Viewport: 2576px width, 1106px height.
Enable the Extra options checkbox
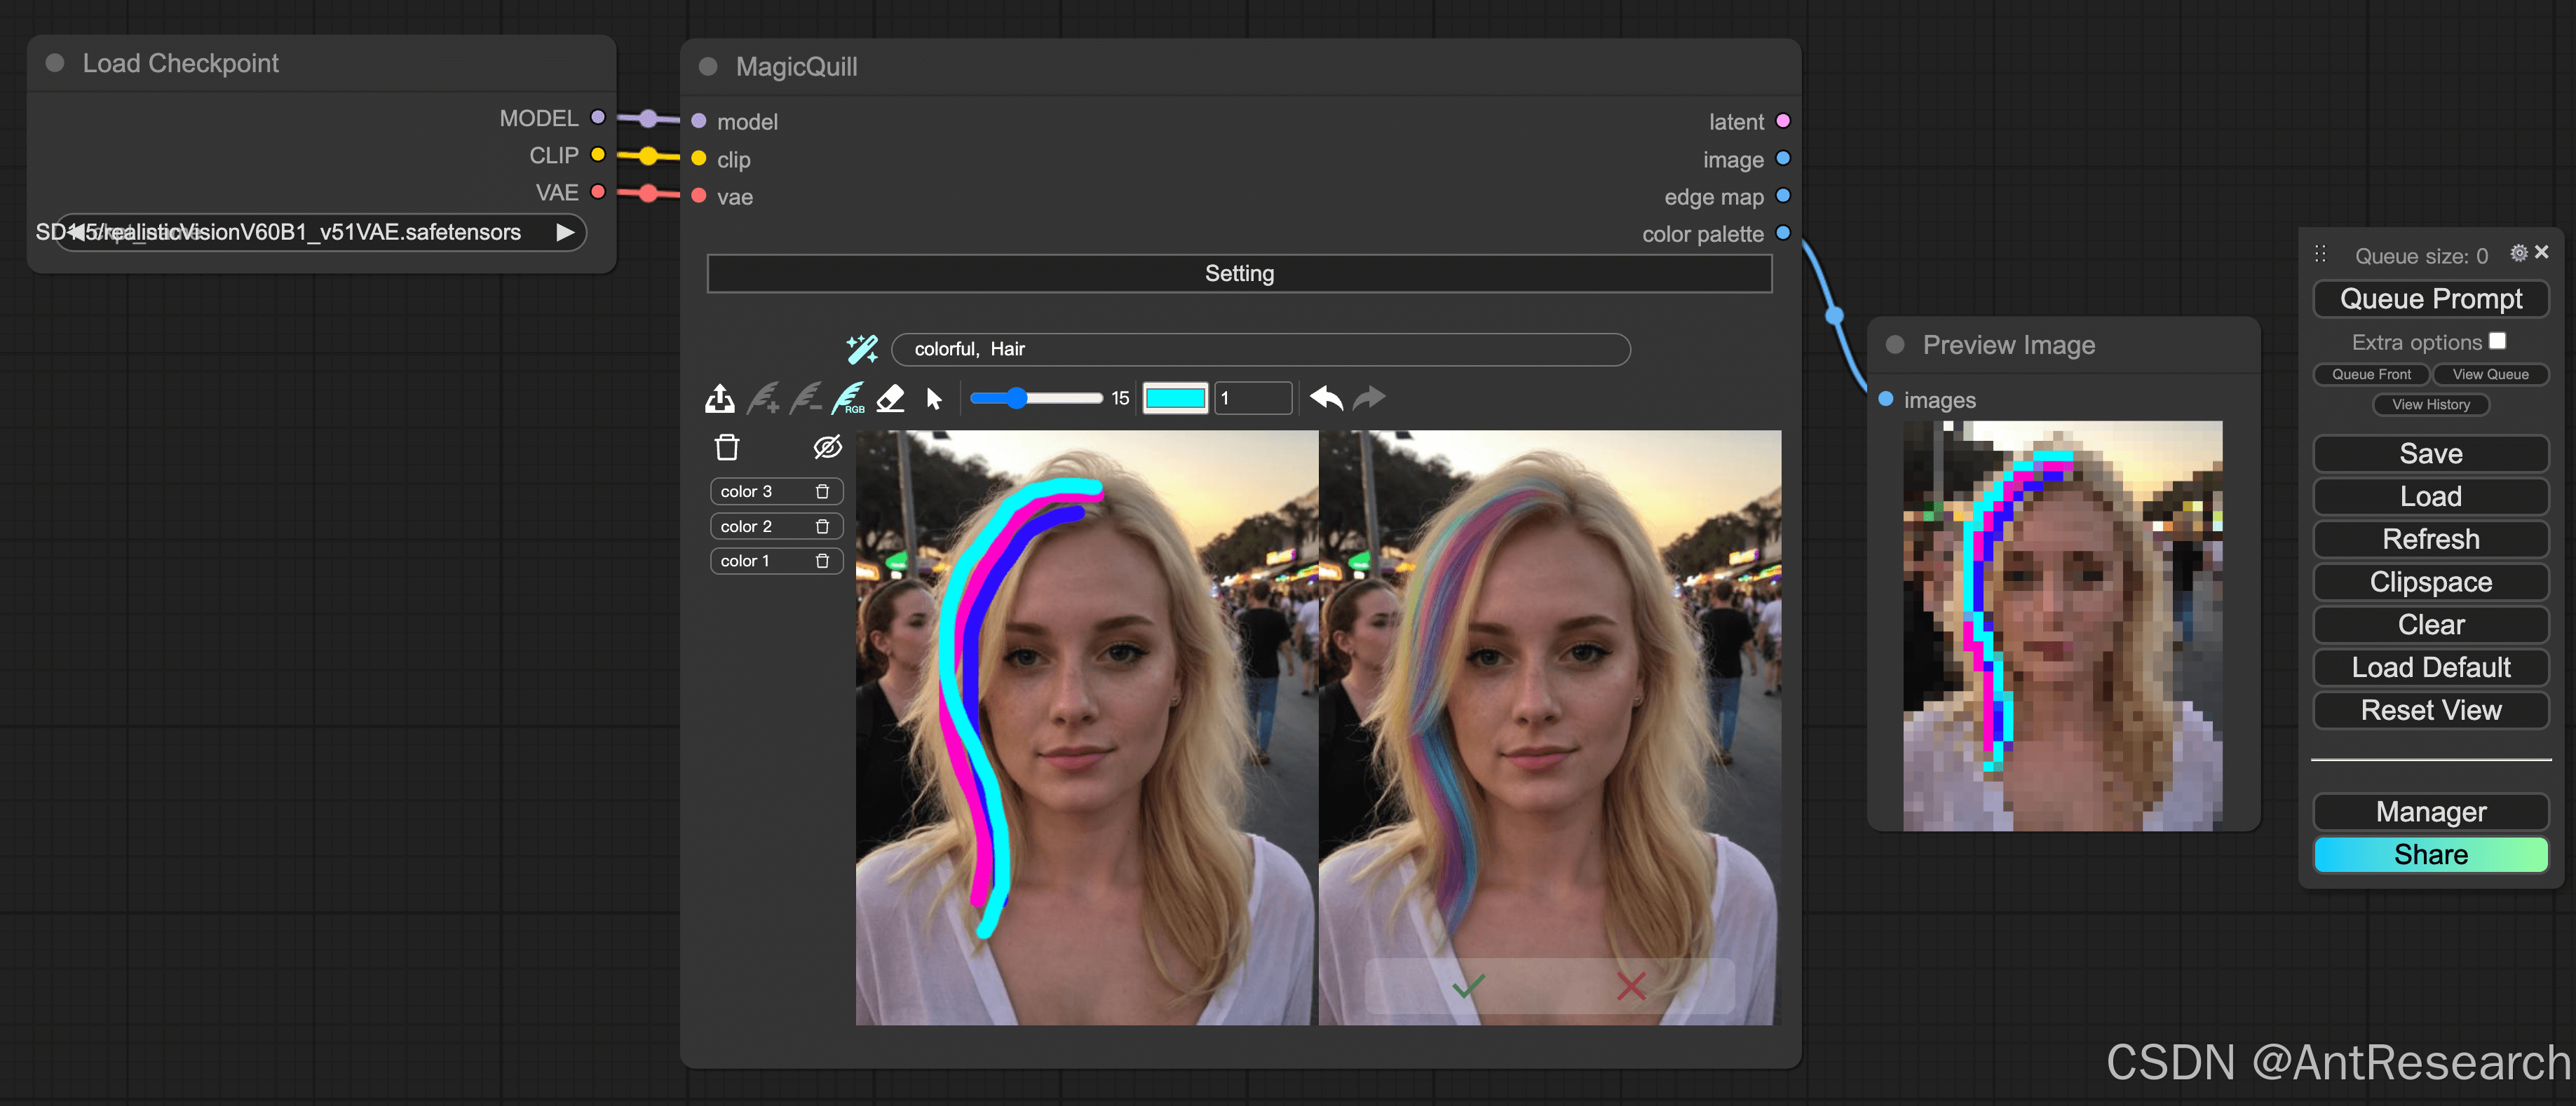coord(2497,341)
